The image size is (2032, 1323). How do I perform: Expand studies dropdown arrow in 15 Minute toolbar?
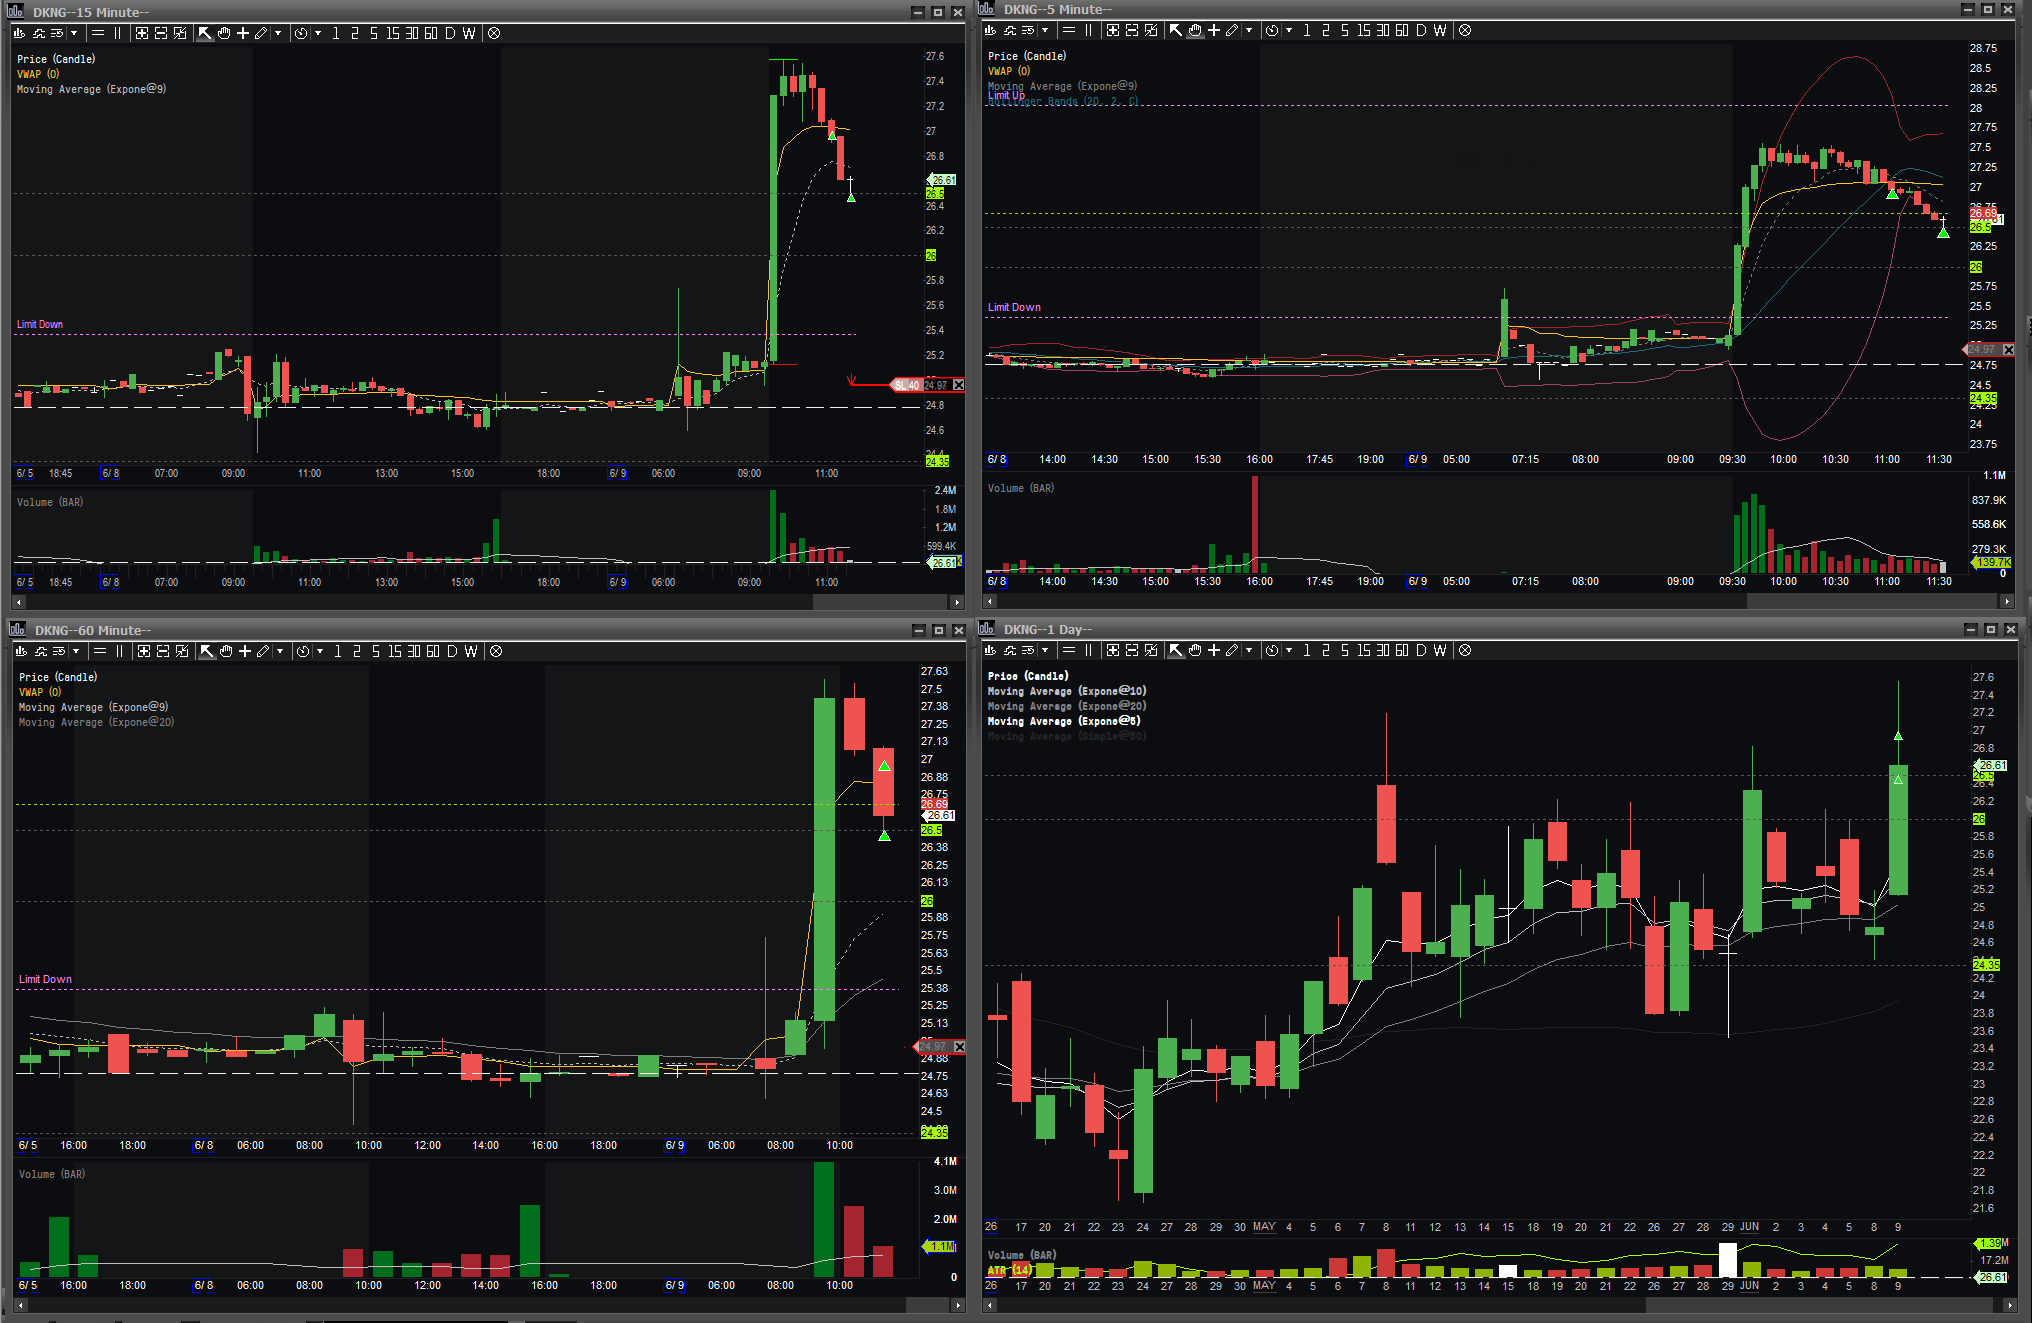click(74, 33)
